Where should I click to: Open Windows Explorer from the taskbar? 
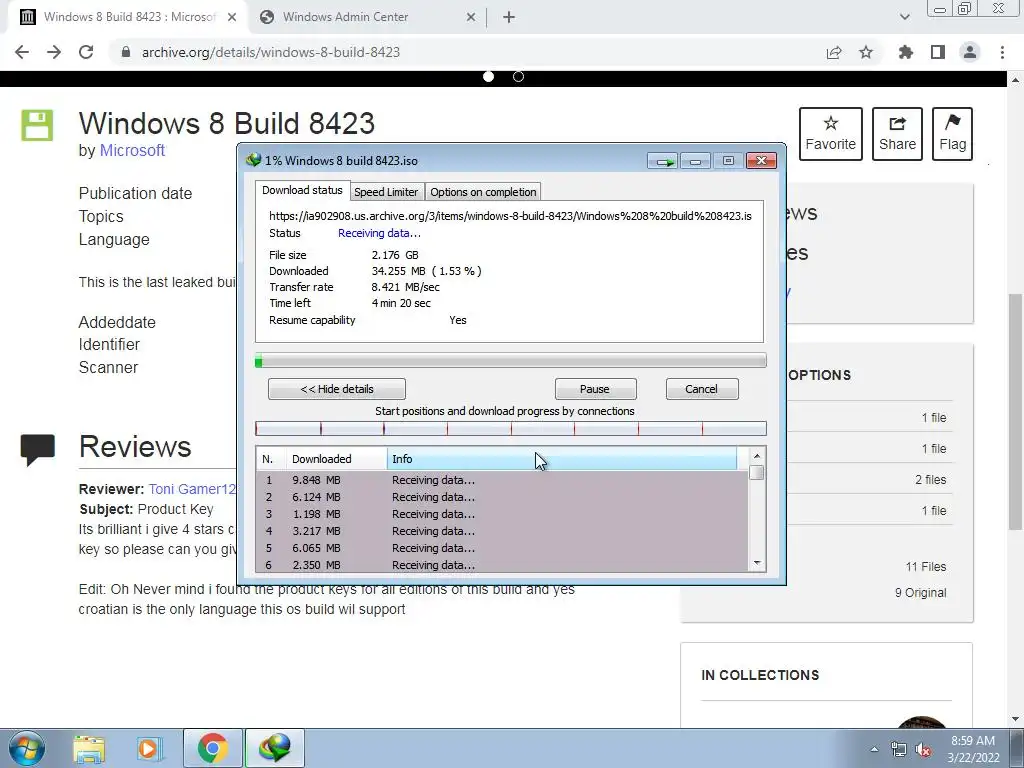89,749
